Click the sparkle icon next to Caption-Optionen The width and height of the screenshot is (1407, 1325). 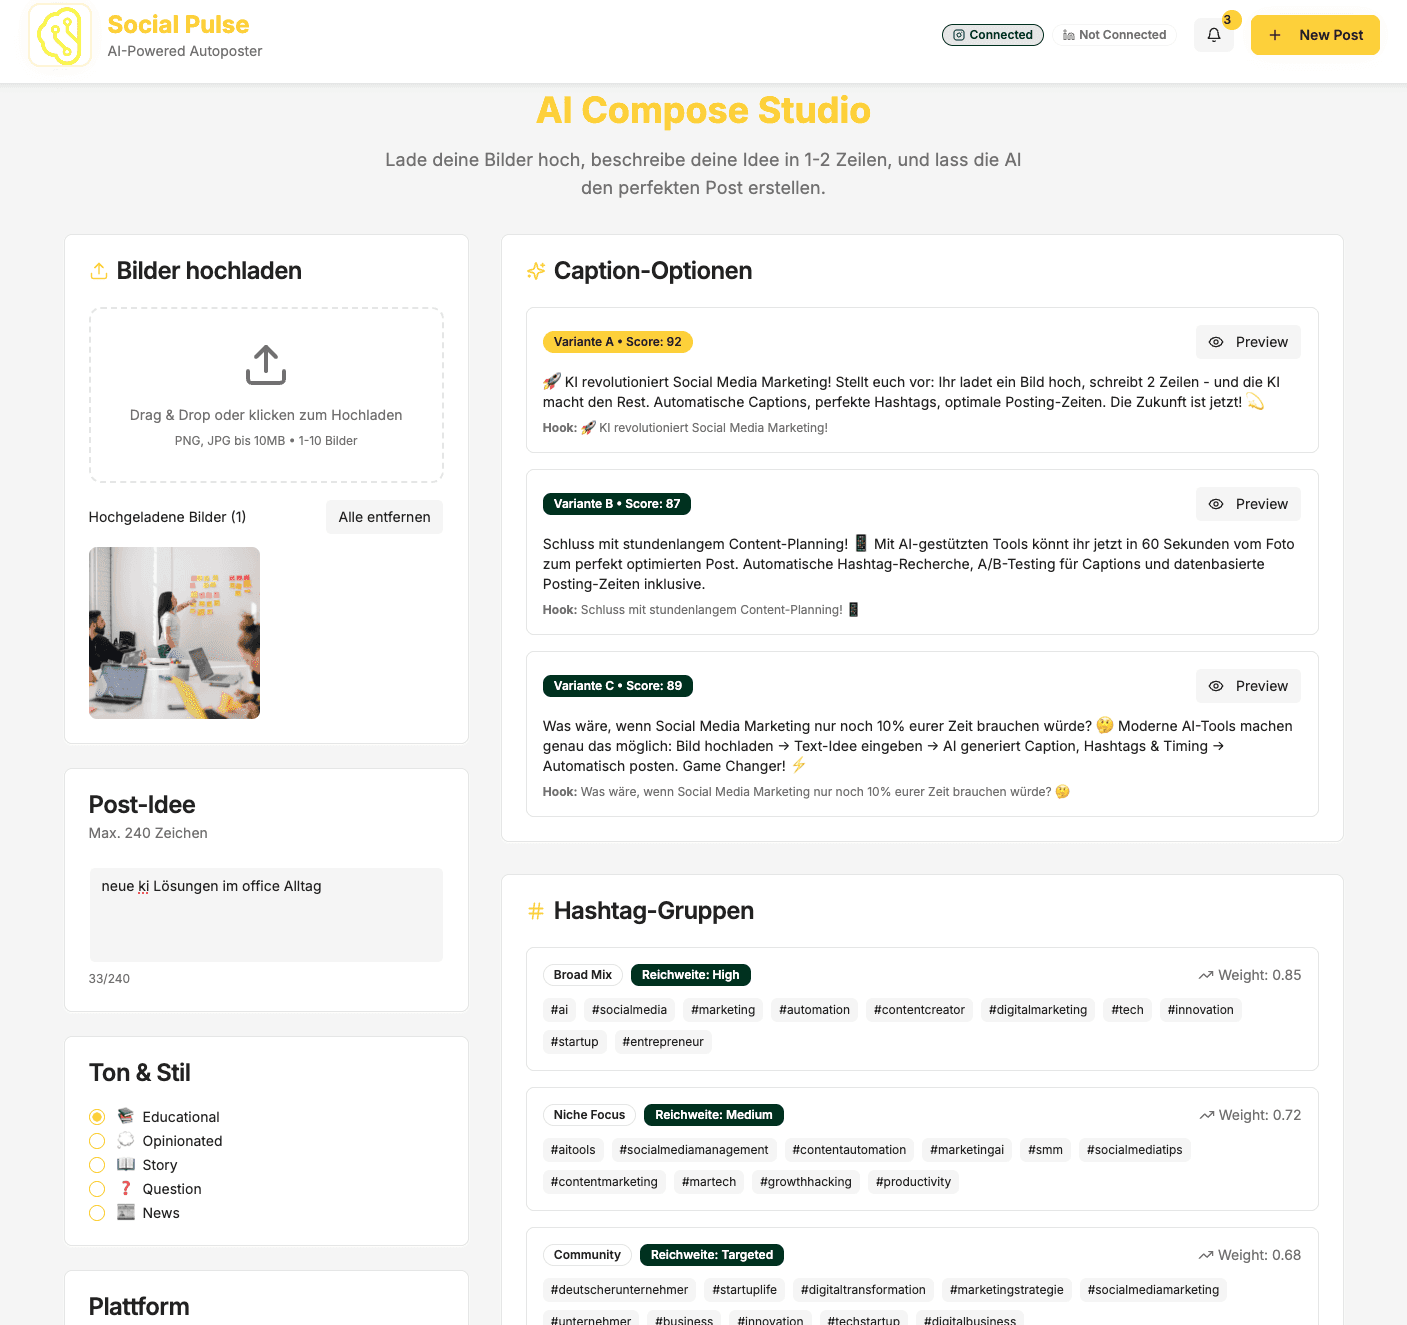pos(536,271)
